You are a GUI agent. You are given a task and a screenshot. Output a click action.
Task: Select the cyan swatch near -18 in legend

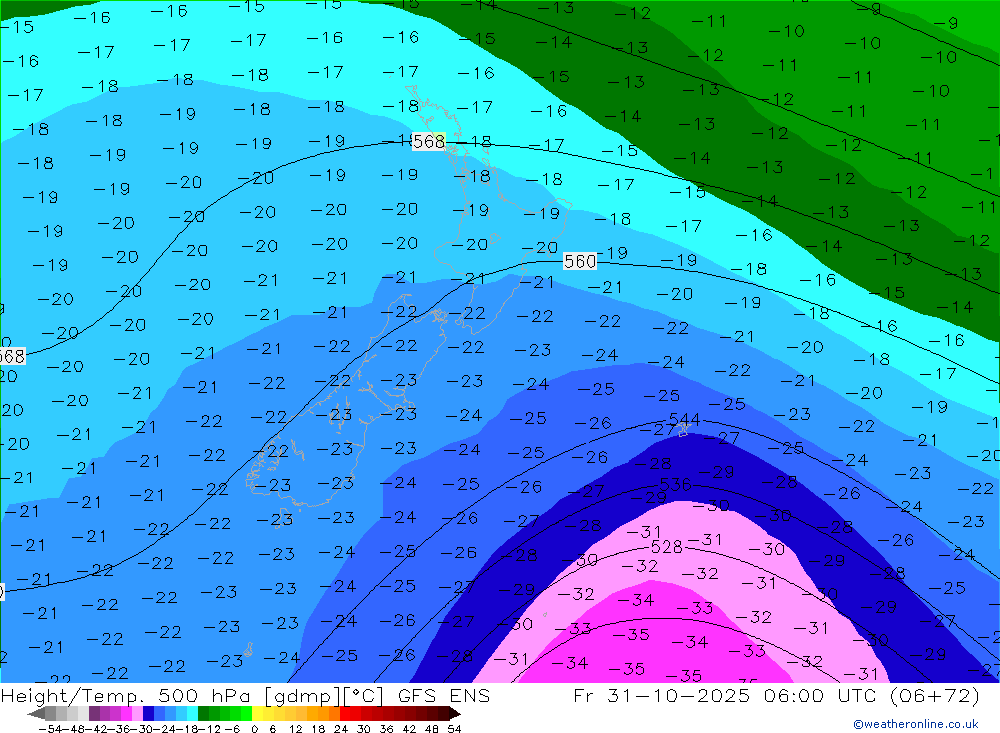coord(192,713)
